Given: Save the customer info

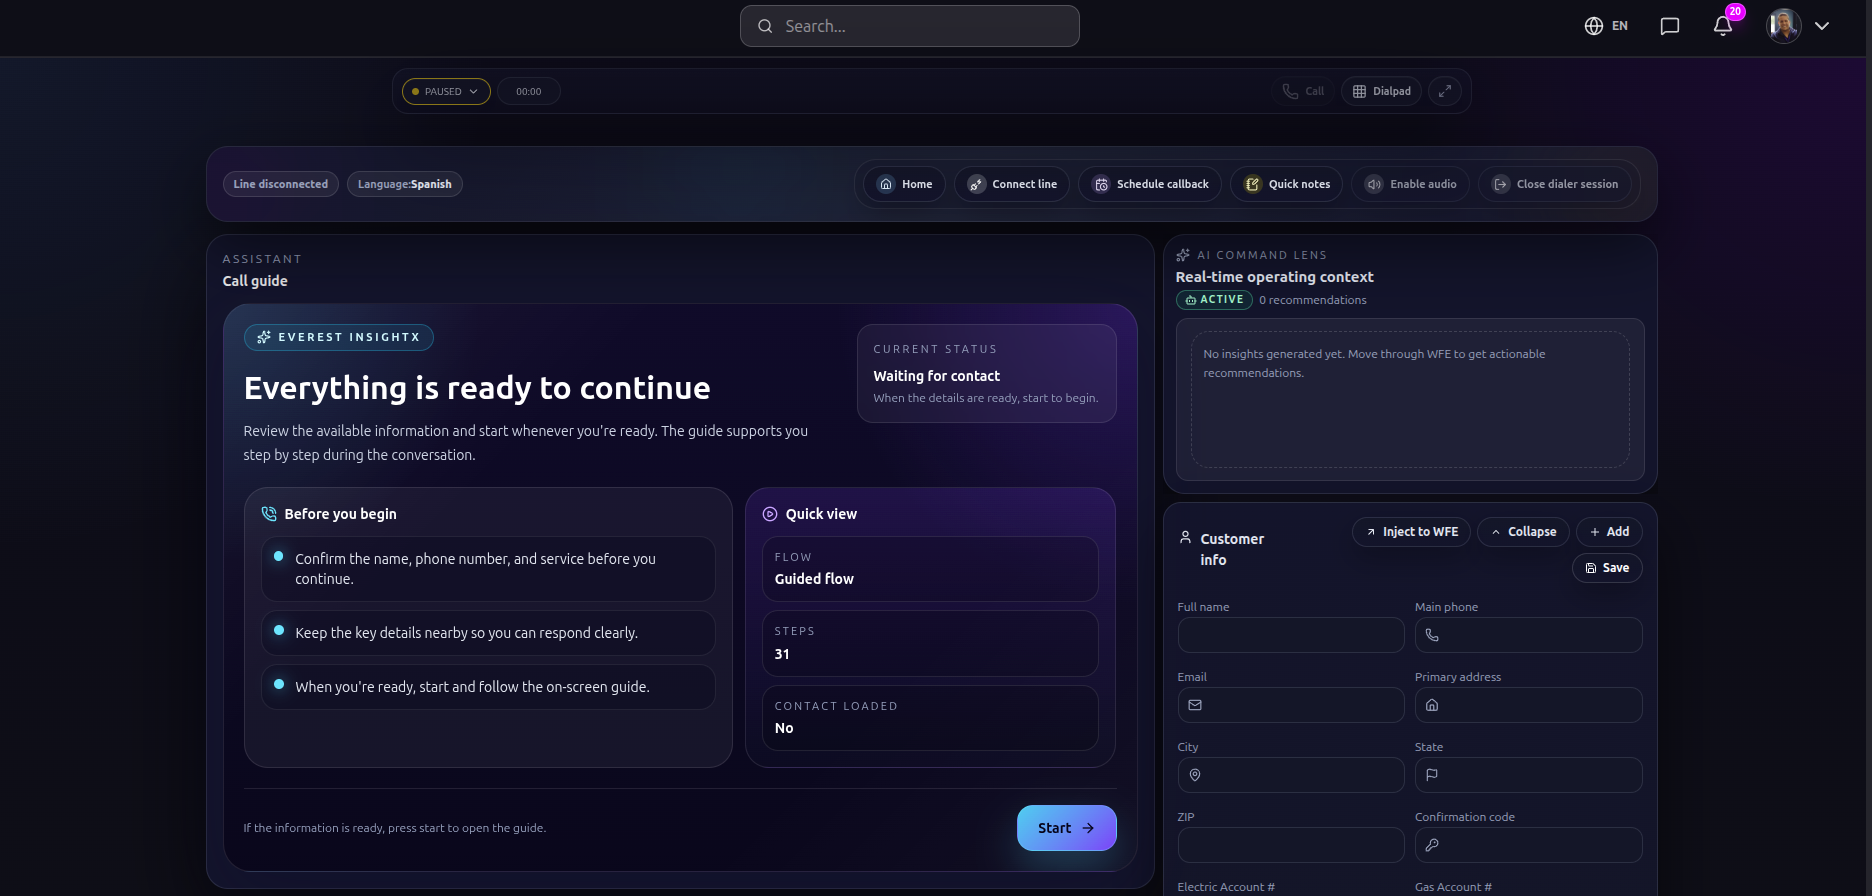Looking at the screenshot, I should 1607,568.
